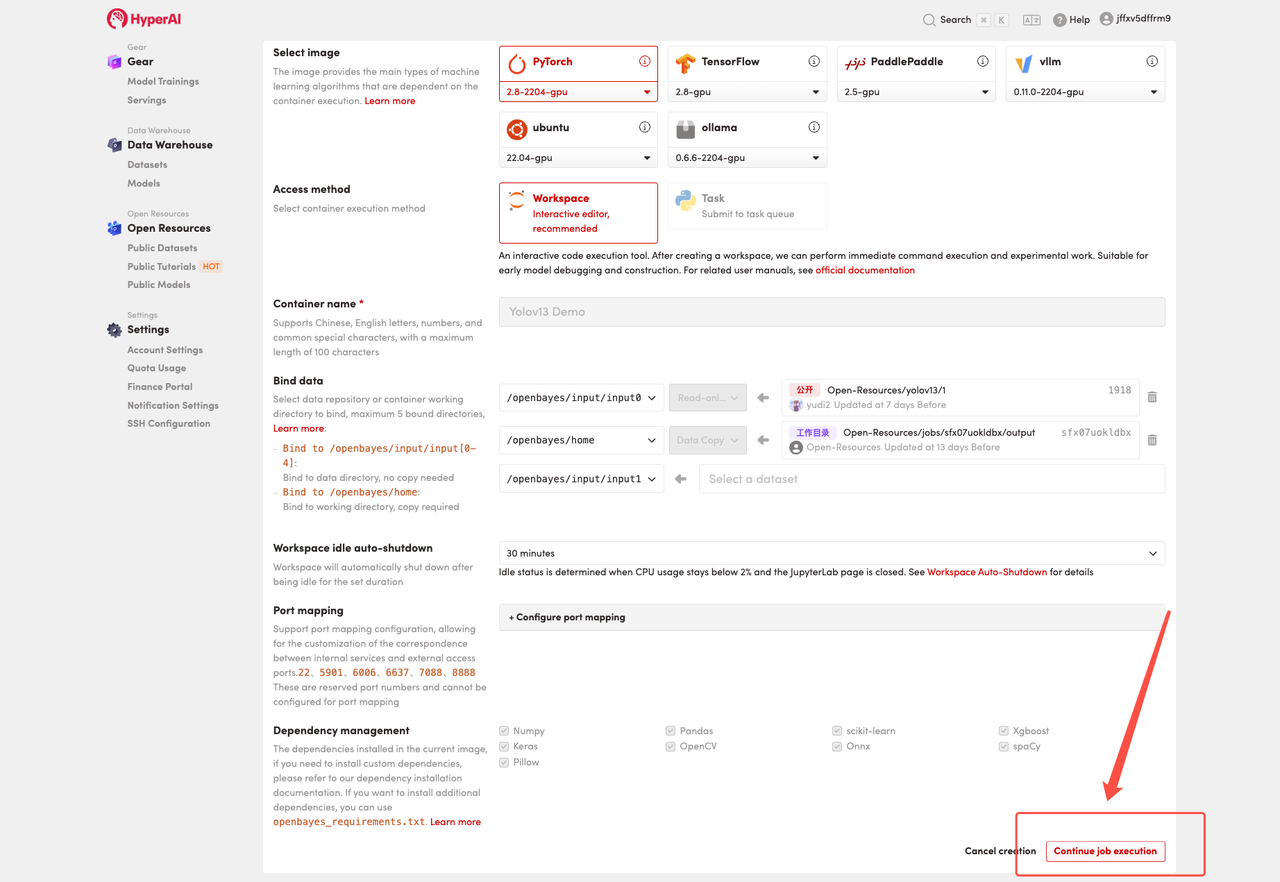Toggle the Pandas dependency checkbox
Image resolution: width=1280 pixels, height=882 pixels.
tap(670, 731)
